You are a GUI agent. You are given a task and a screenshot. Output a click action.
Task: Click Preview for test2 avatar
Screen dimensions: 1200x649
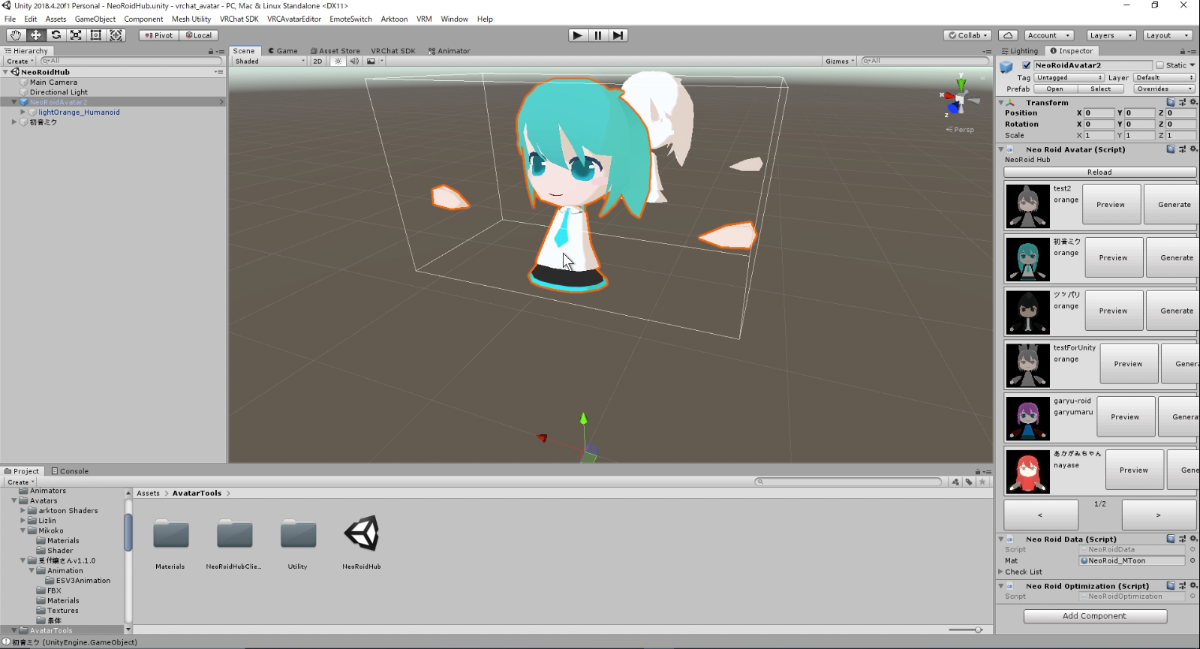pyautogui.click(x=1112, y=204)
